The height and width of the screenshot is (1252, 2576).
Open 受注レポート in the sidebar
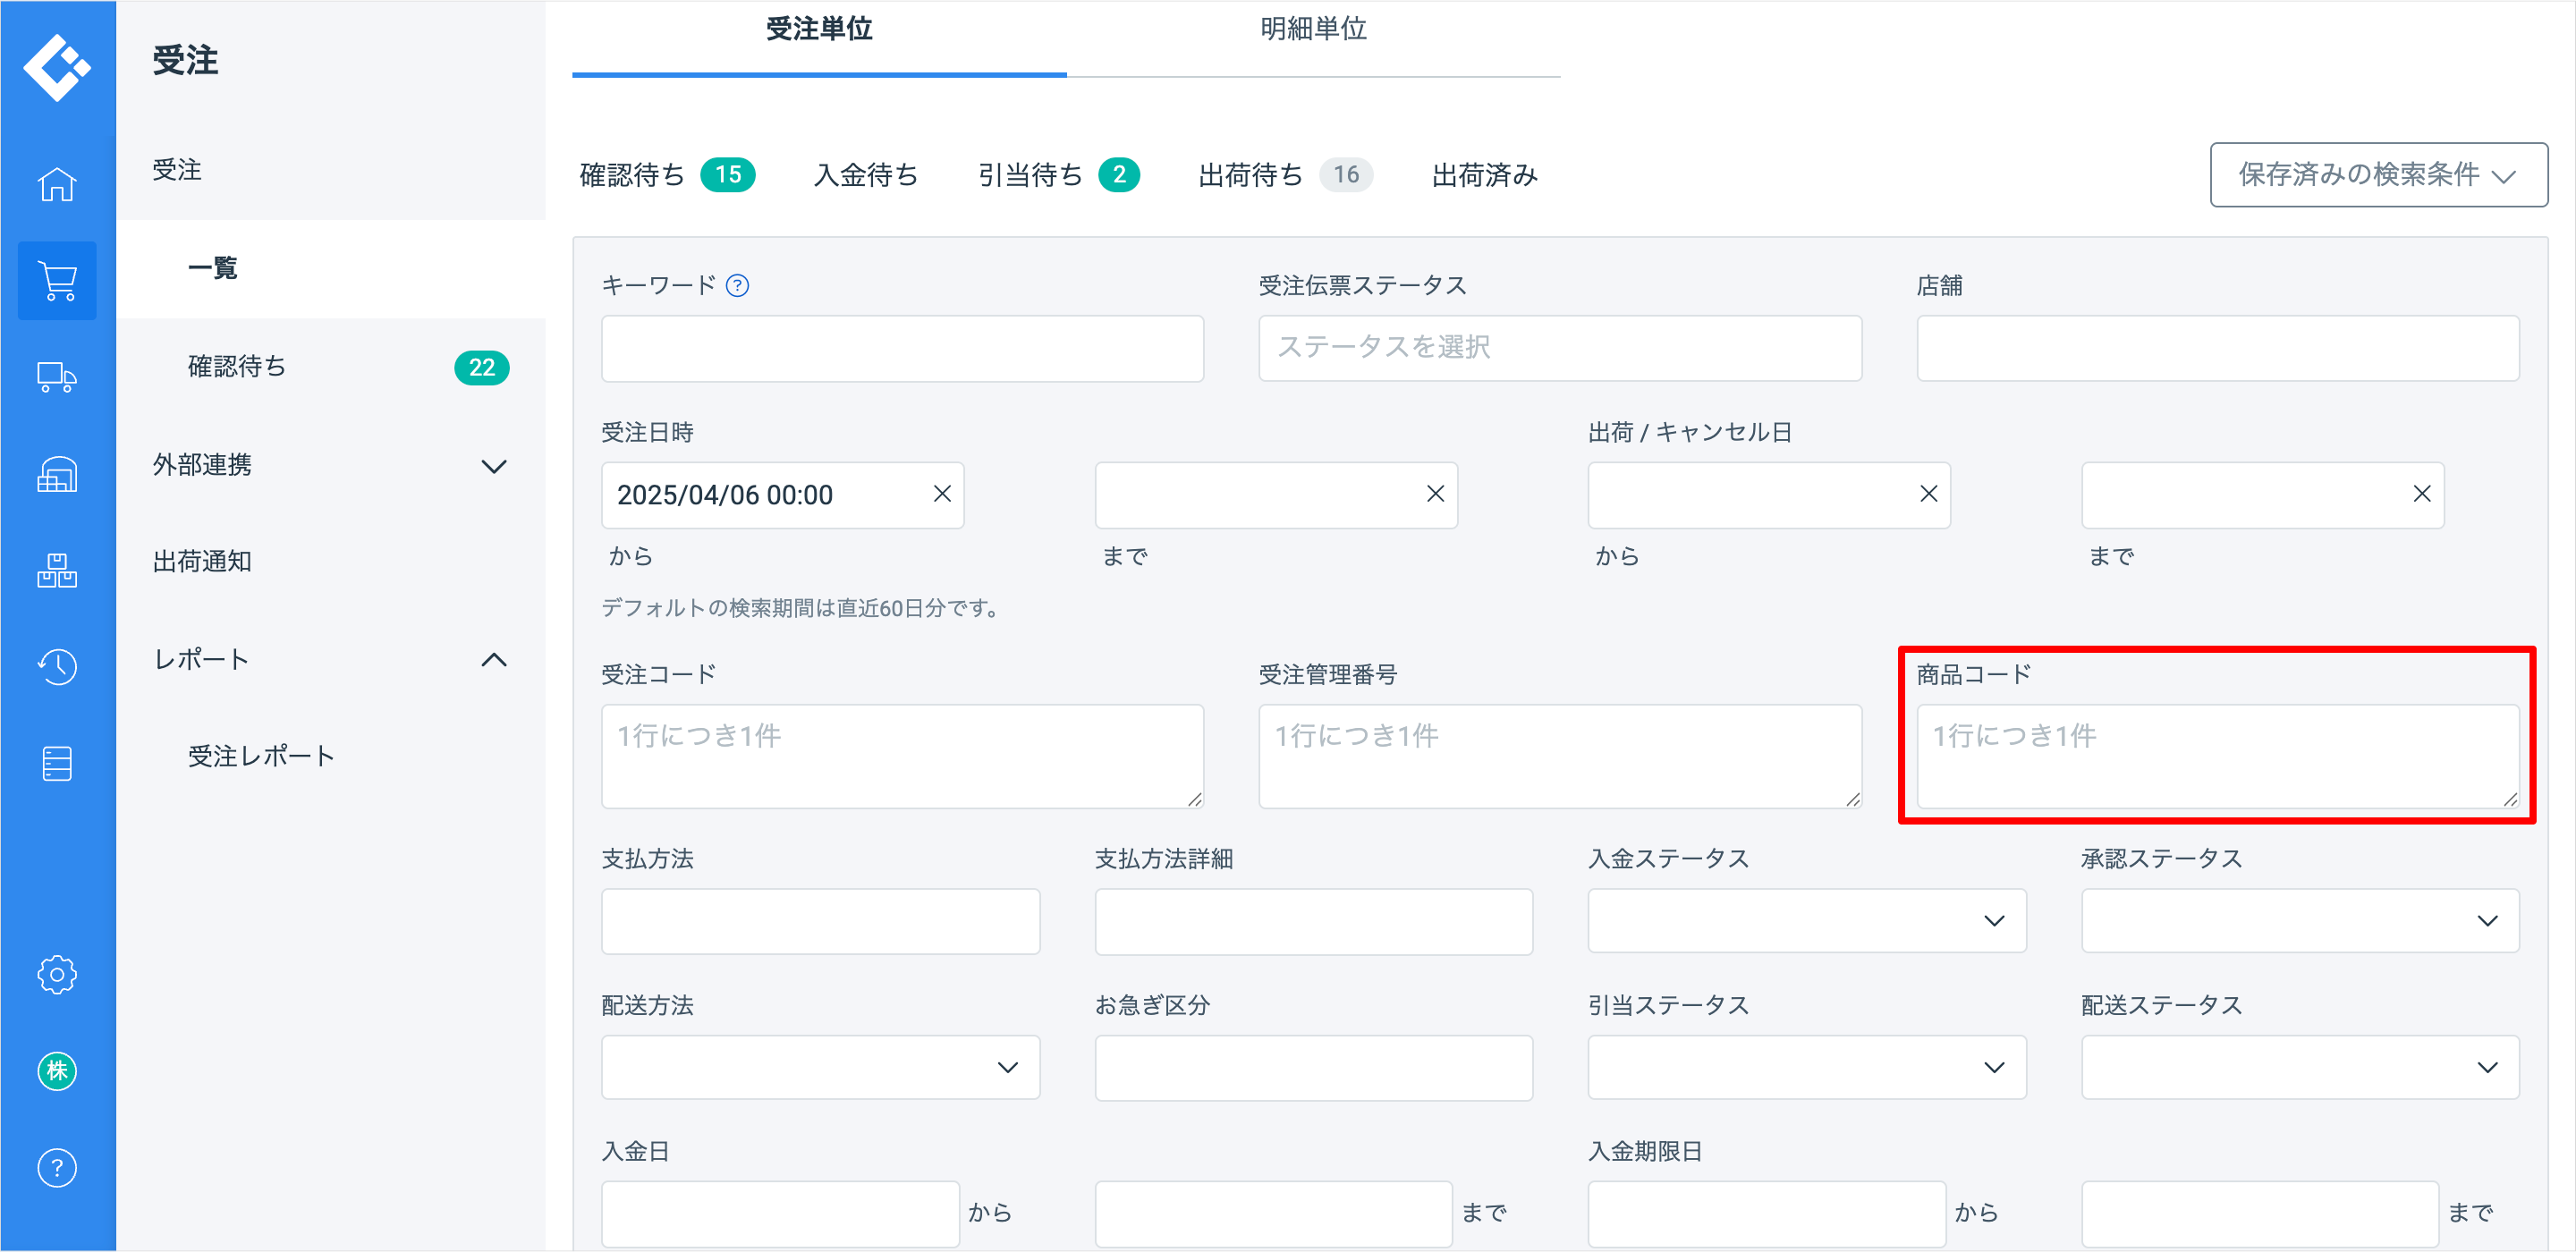tap(331, 757)
